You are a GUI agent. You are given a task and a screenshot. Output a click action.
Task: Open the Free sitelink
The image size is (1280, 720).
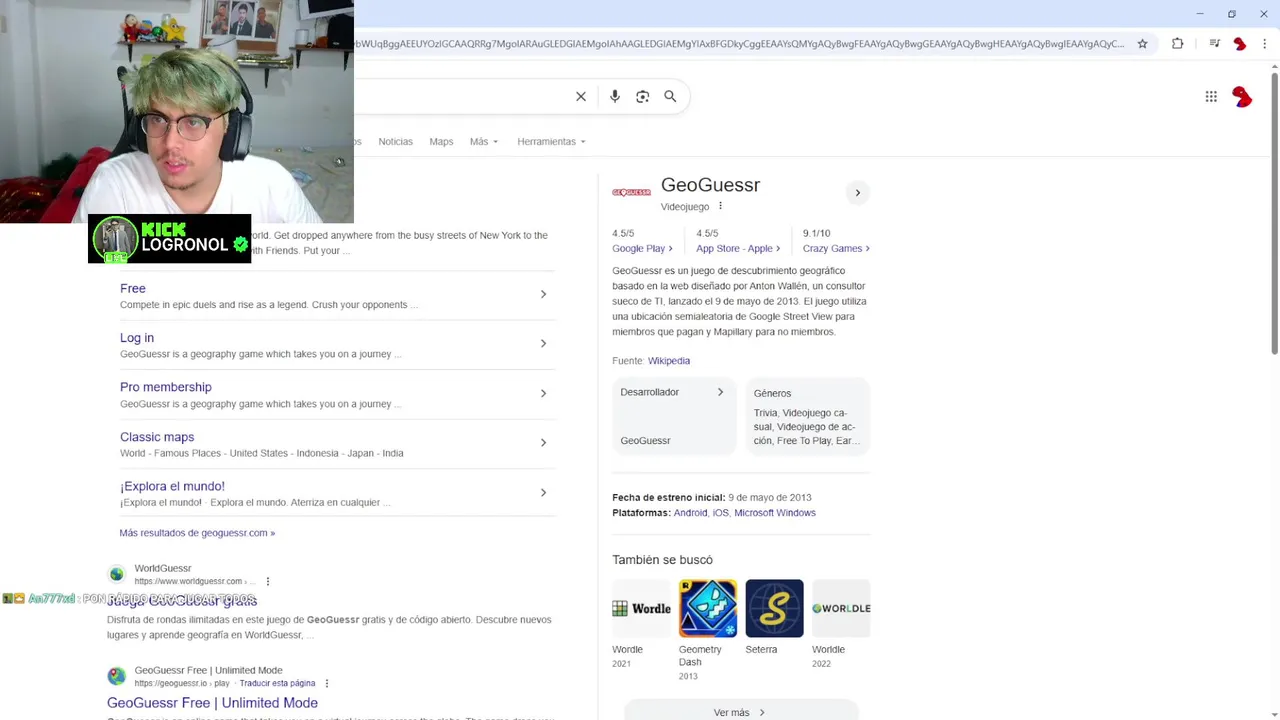click(133, 288)
